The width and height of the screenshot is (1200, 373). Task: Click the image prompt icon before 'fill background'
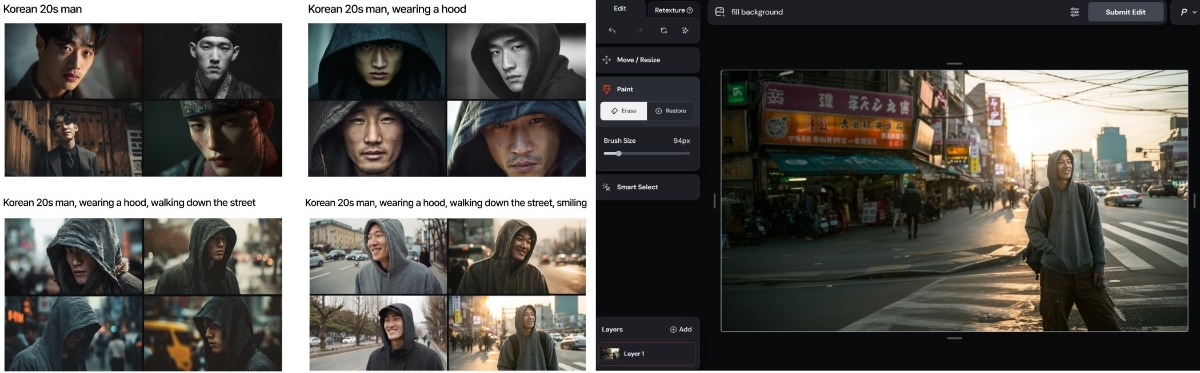pos(719,12)
